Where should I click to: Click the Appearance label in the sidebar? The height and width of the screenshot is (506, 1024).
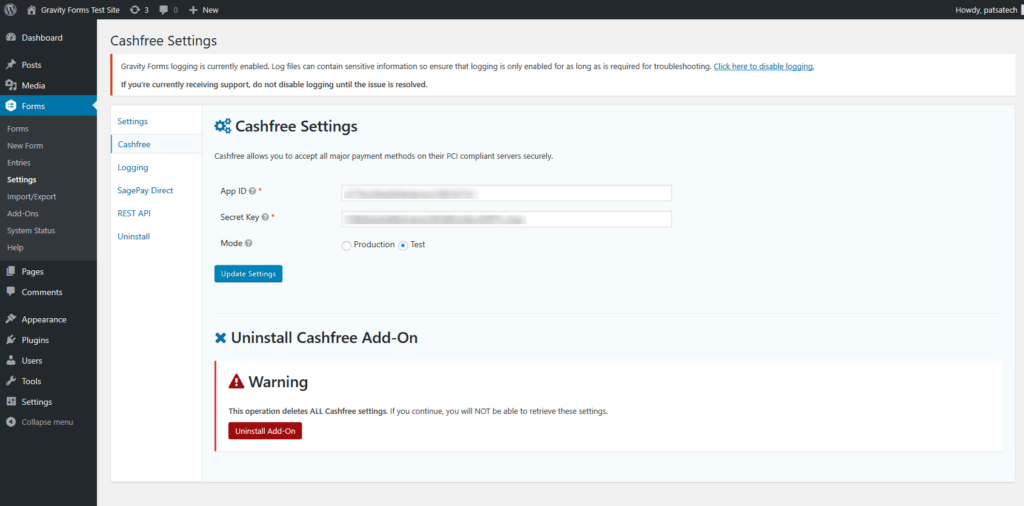[44, 319]
